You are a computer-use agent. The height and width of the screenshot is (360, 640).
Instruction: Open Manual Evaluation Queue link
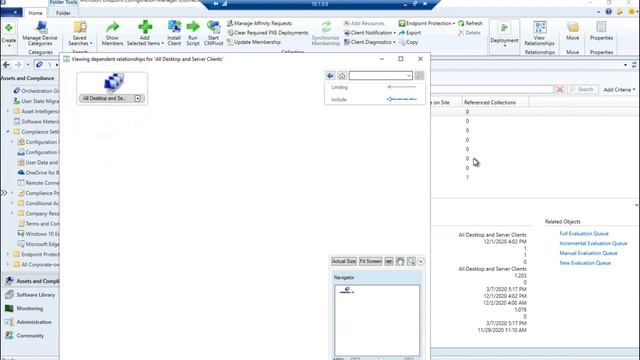click(588, 253)
